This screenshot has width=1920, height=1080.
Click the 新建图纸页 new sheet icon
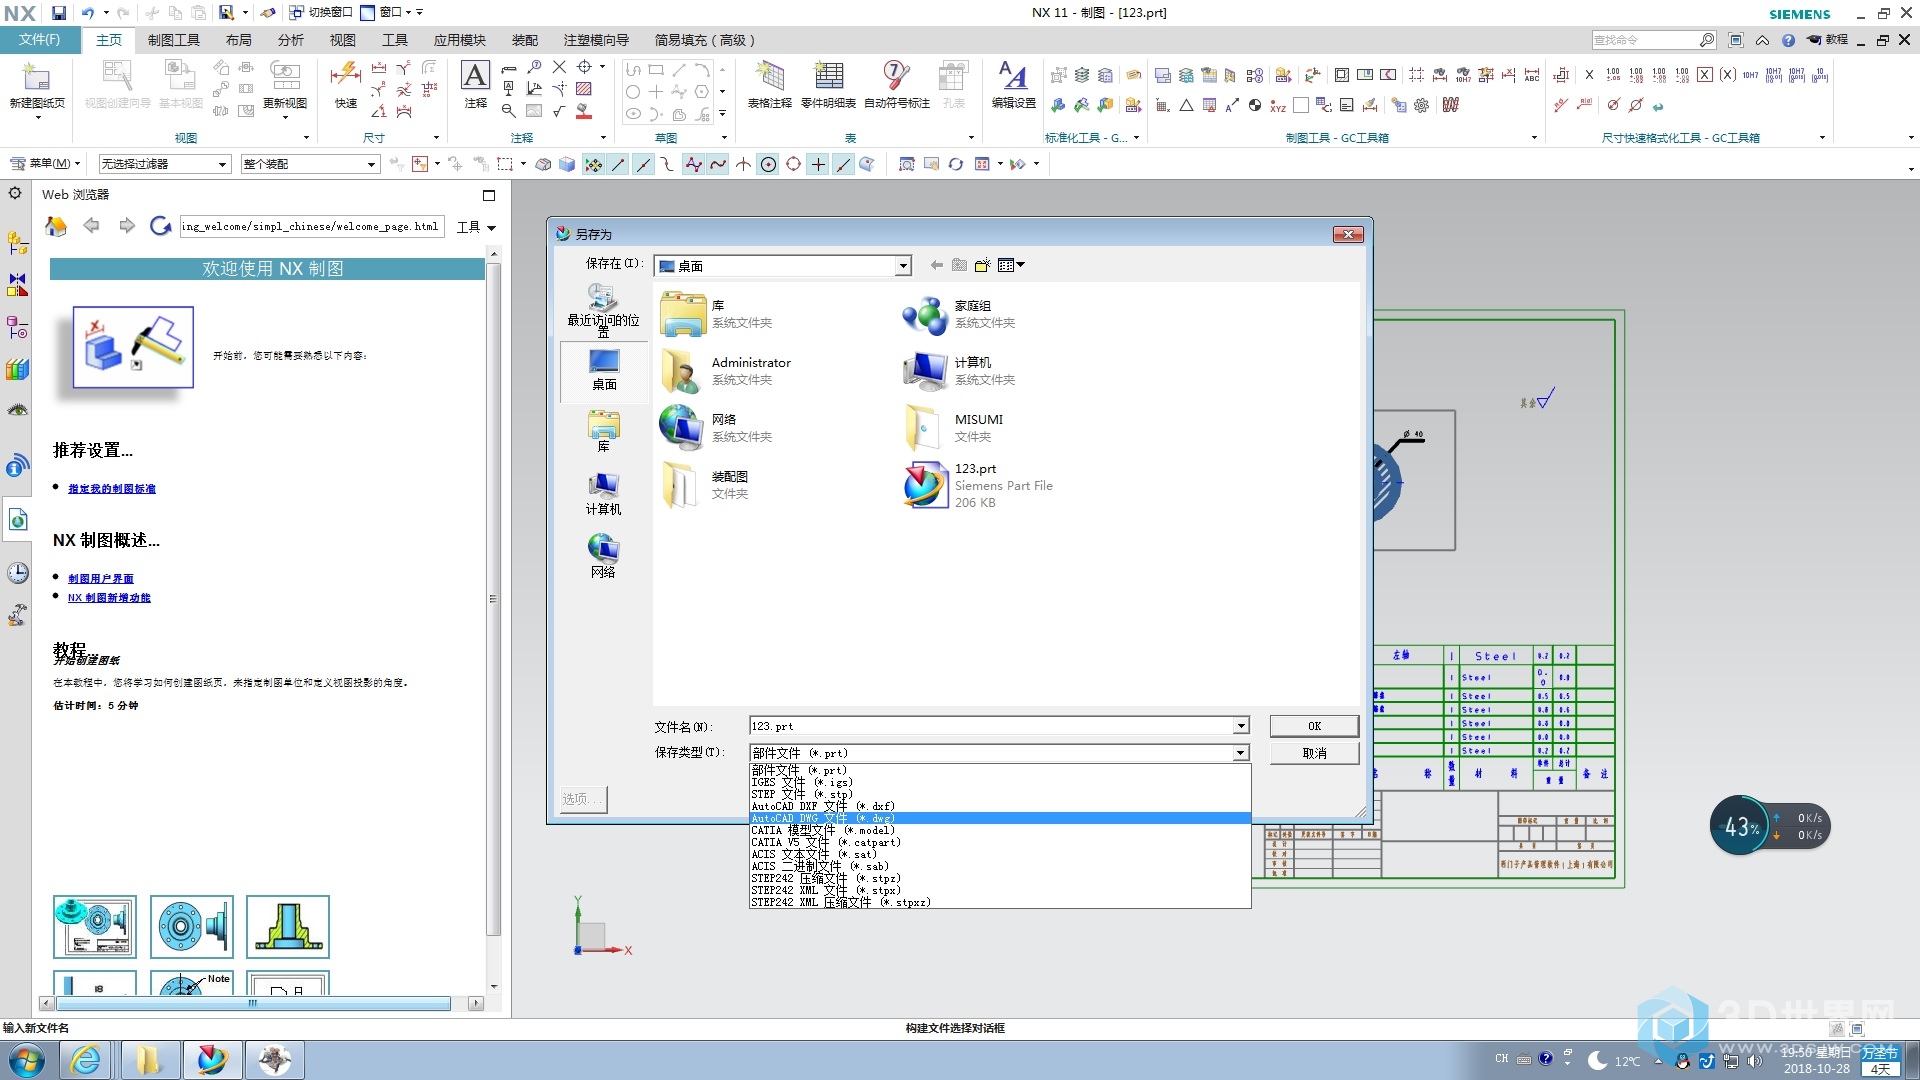37,80
